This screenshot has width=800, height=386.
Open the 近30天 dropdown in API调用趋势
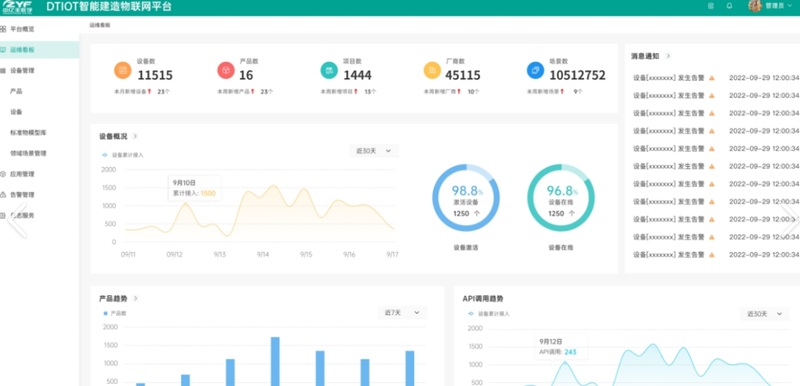click(x=764, y=314)
